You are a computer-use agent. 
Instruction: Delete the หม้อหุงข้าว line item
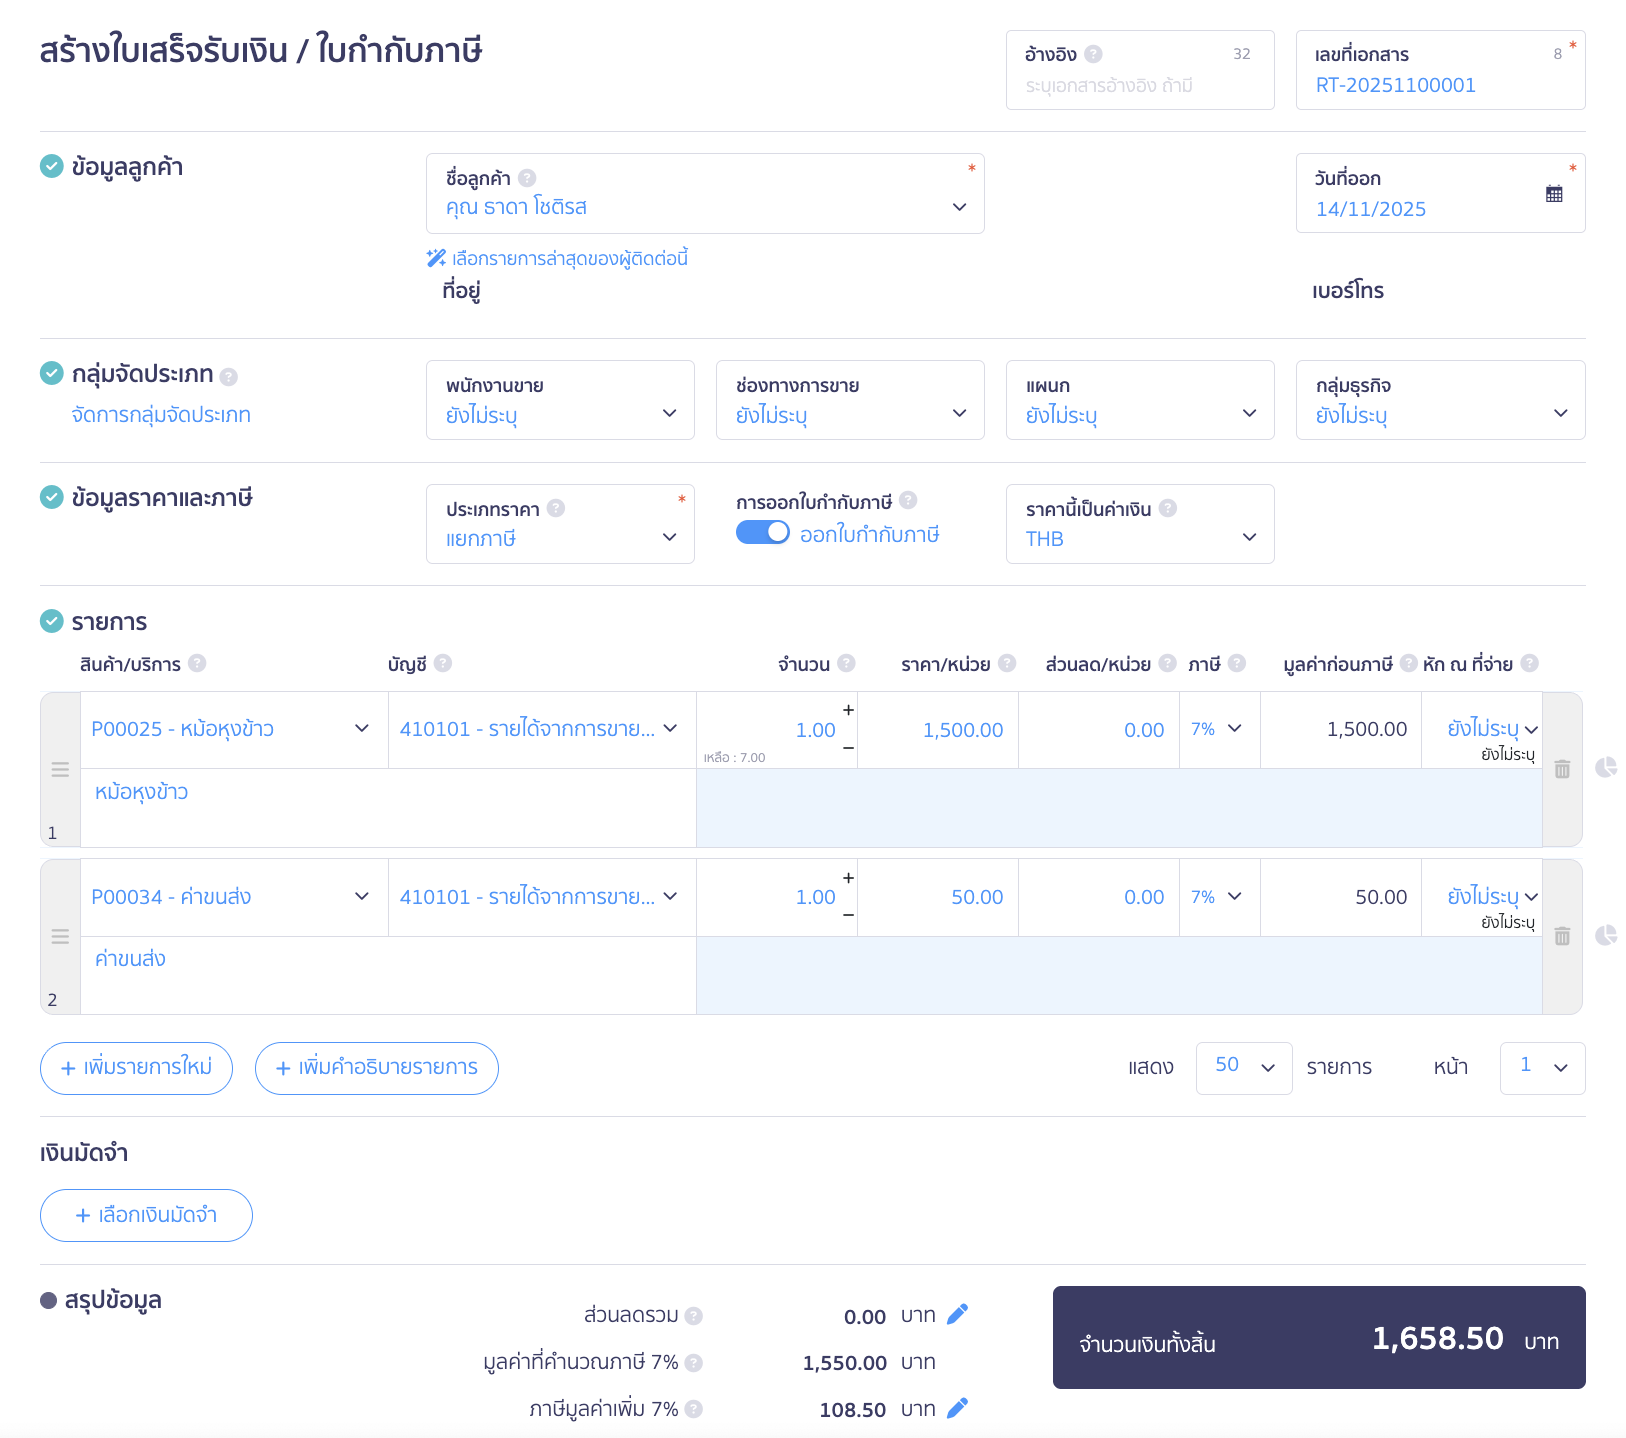1562,769
